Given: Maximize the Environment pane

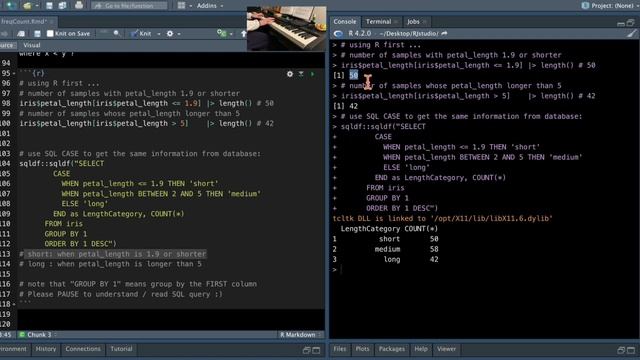Looking at the screenshot, I should point(316,350).
